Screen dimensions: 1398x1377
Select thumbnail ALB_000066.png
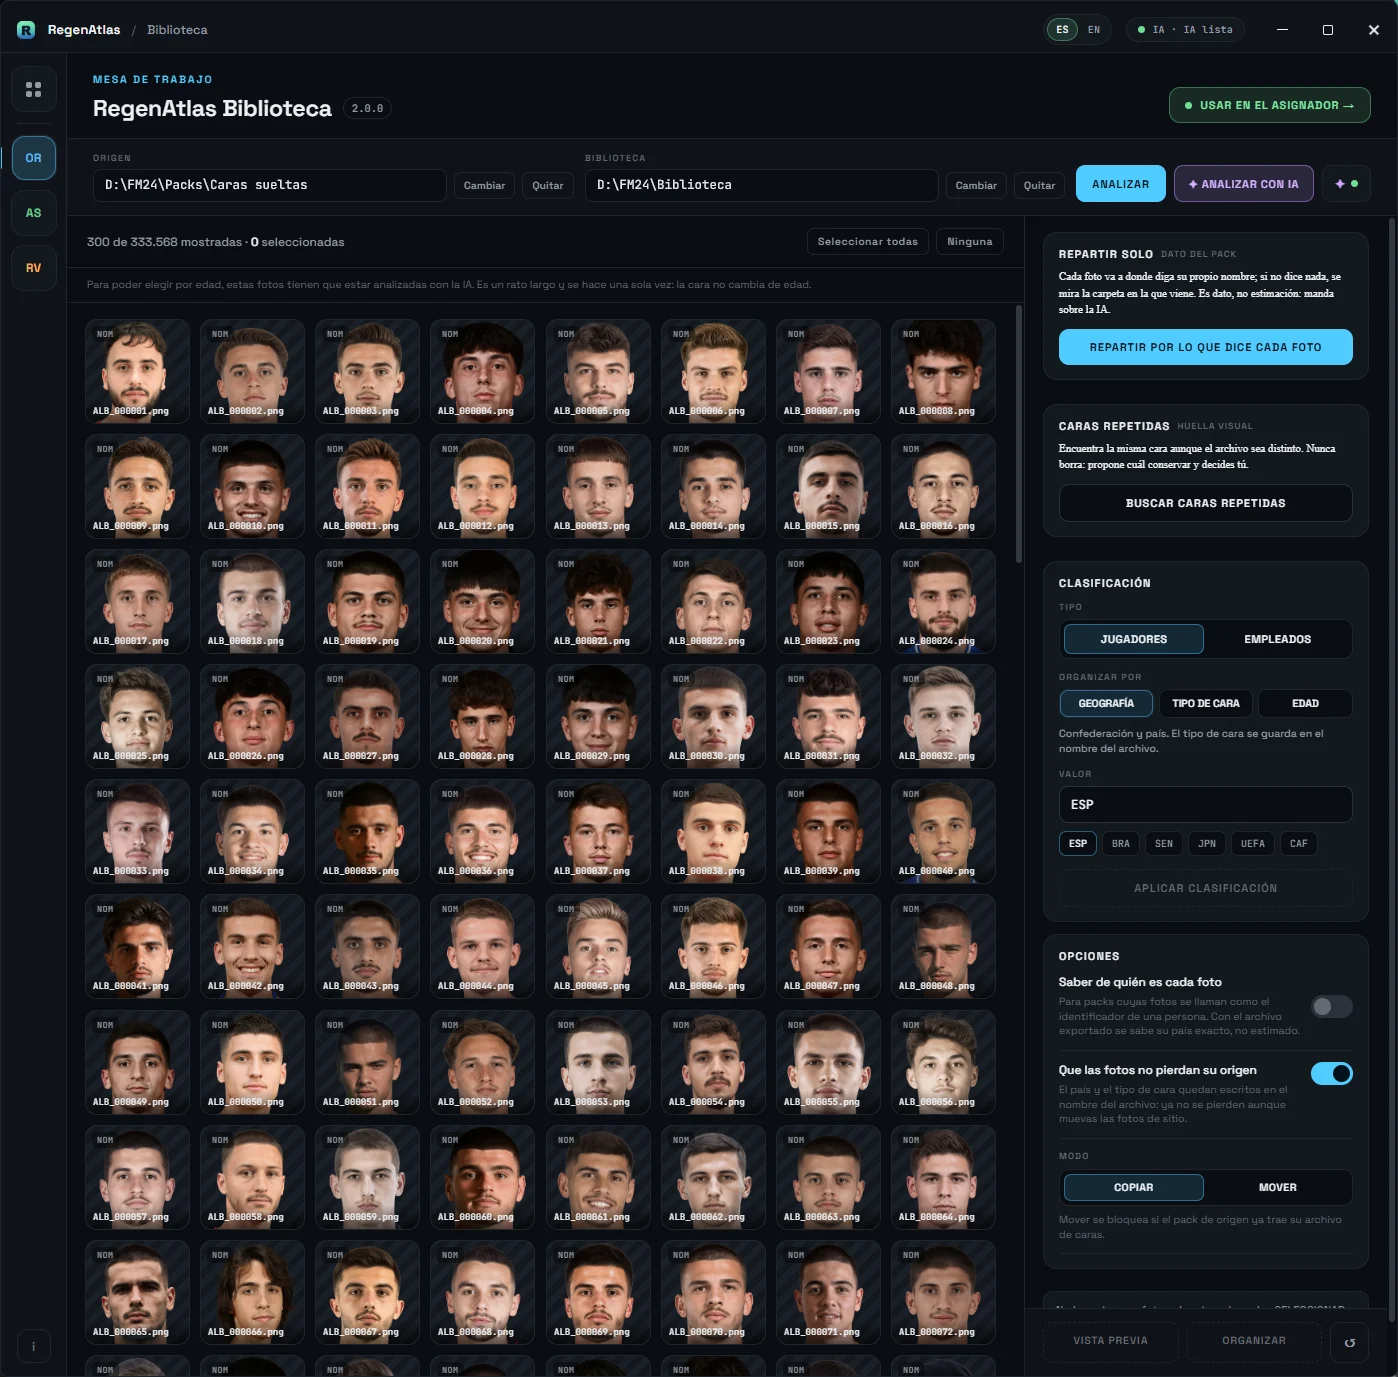[252, 1292]
